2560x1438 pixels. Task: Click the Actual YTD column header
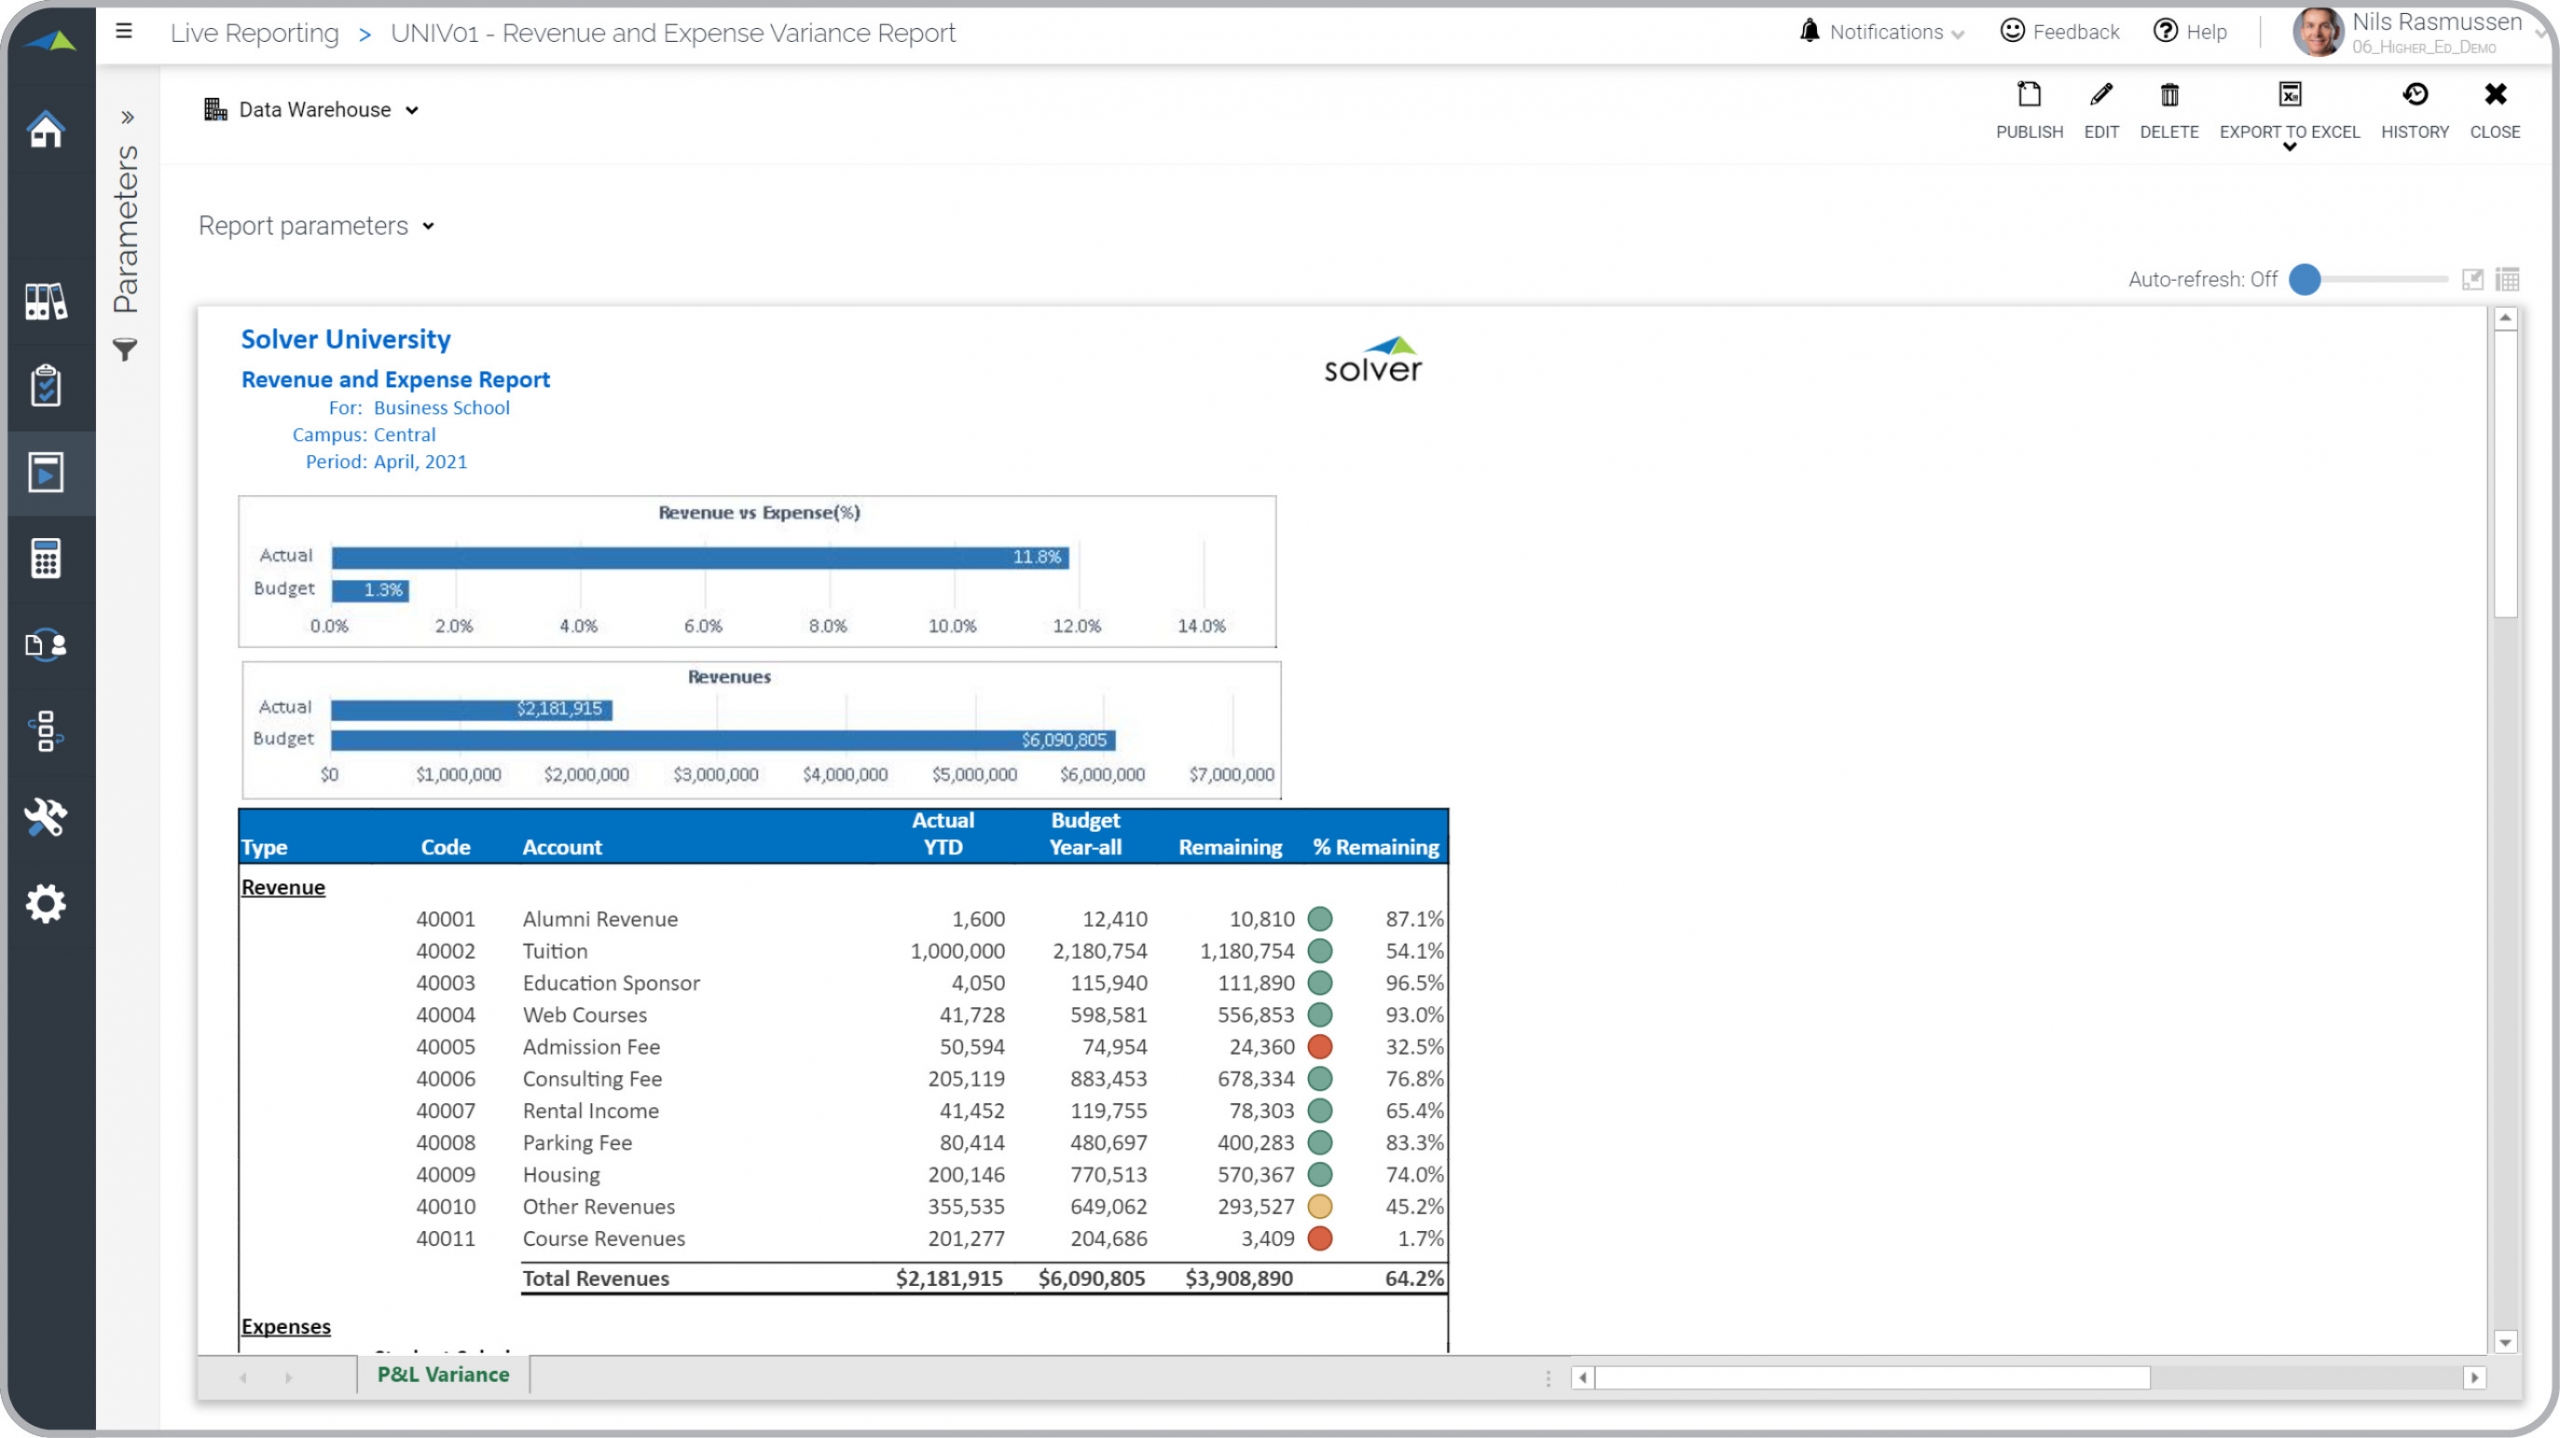click(x=943, y=833)
